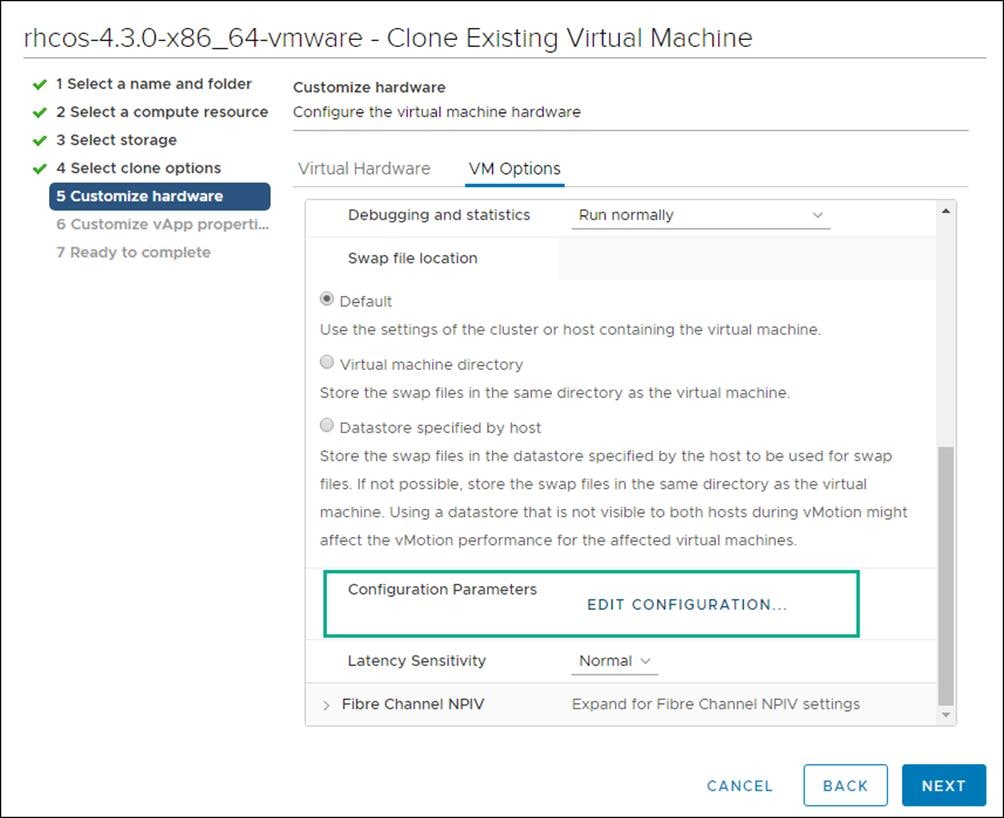Click the Next button
The width and height of the screenshot is (1004, 818).
tap(944, 785)
